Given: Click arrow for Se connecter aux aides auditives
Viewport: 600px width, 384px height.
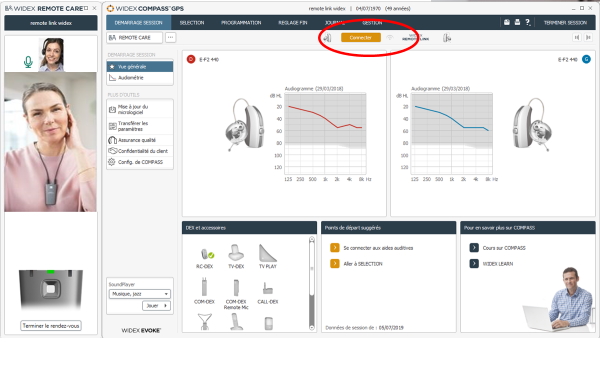Looking at the screenshot, I should pos(334,248).
